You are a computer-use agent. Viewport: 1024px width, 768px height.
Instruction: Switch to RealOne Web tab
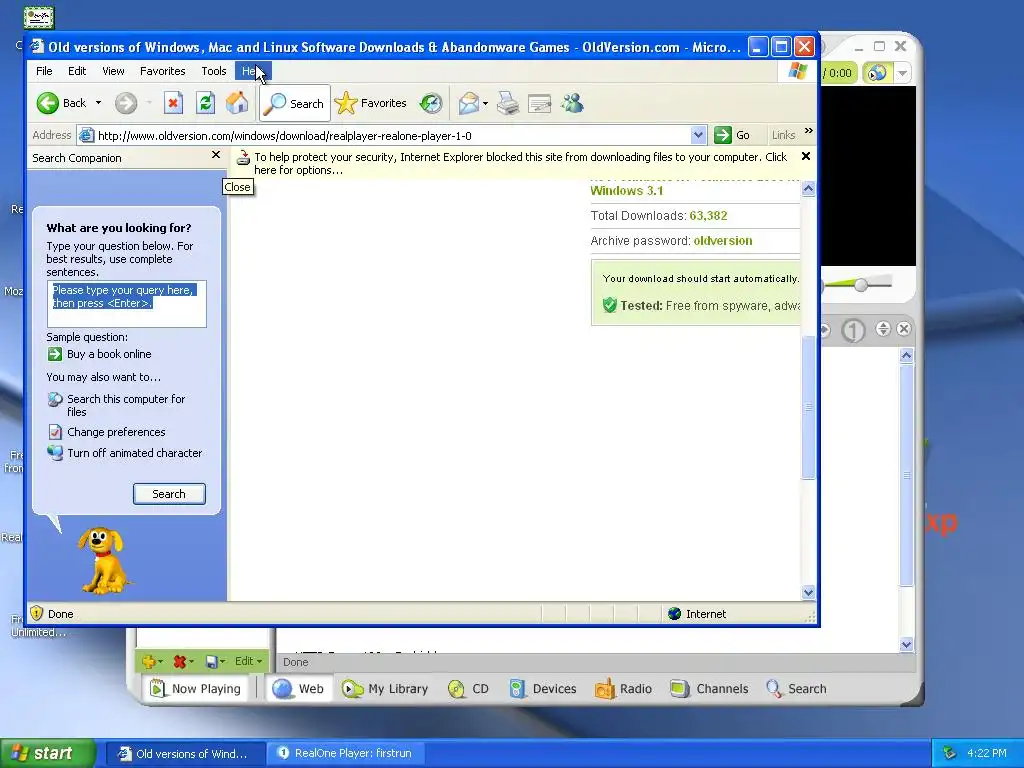(298, 688)
